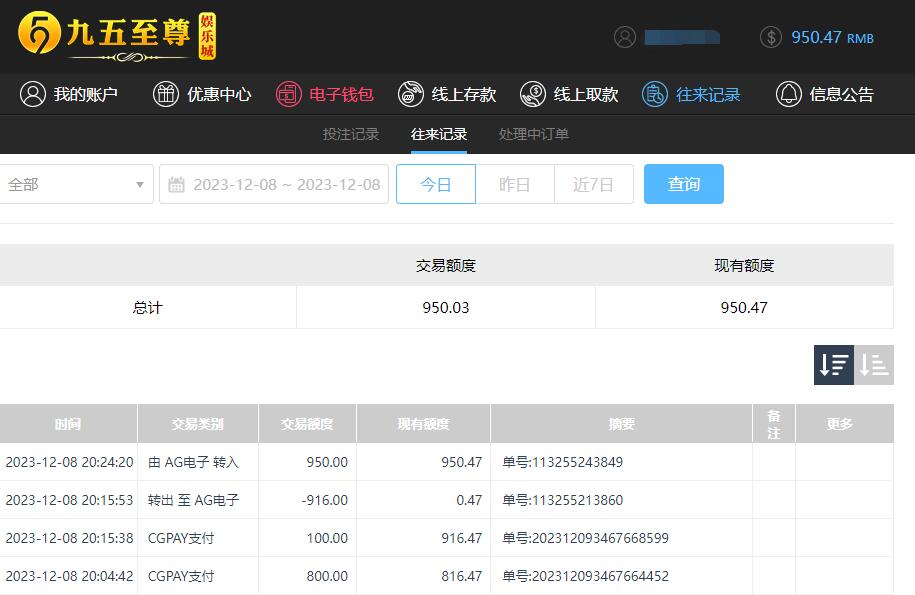This screenshot has width=915, height=595.
Task: Click the 摘要 column header
Action: [621, 424]
